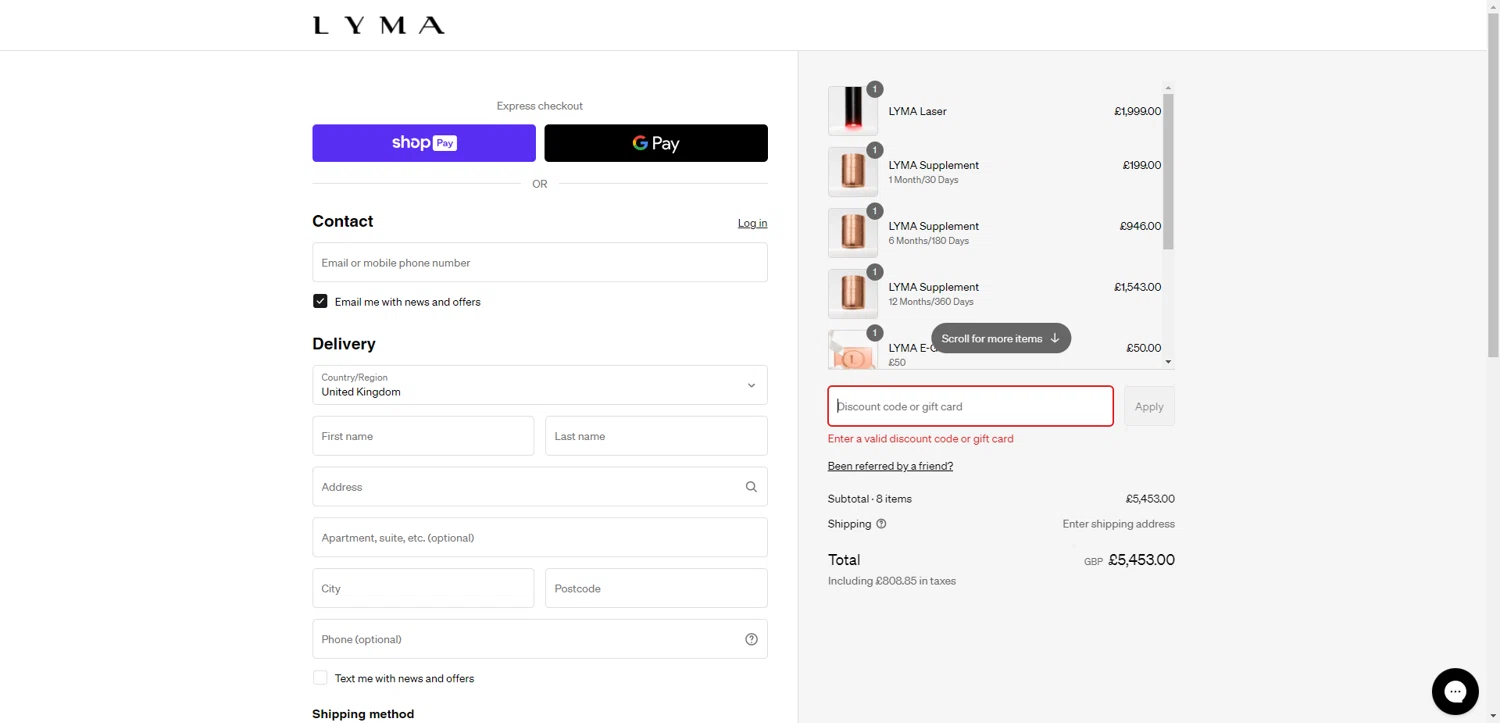
Task: Click Scroll for more items button
Action: pos(1001,338)
